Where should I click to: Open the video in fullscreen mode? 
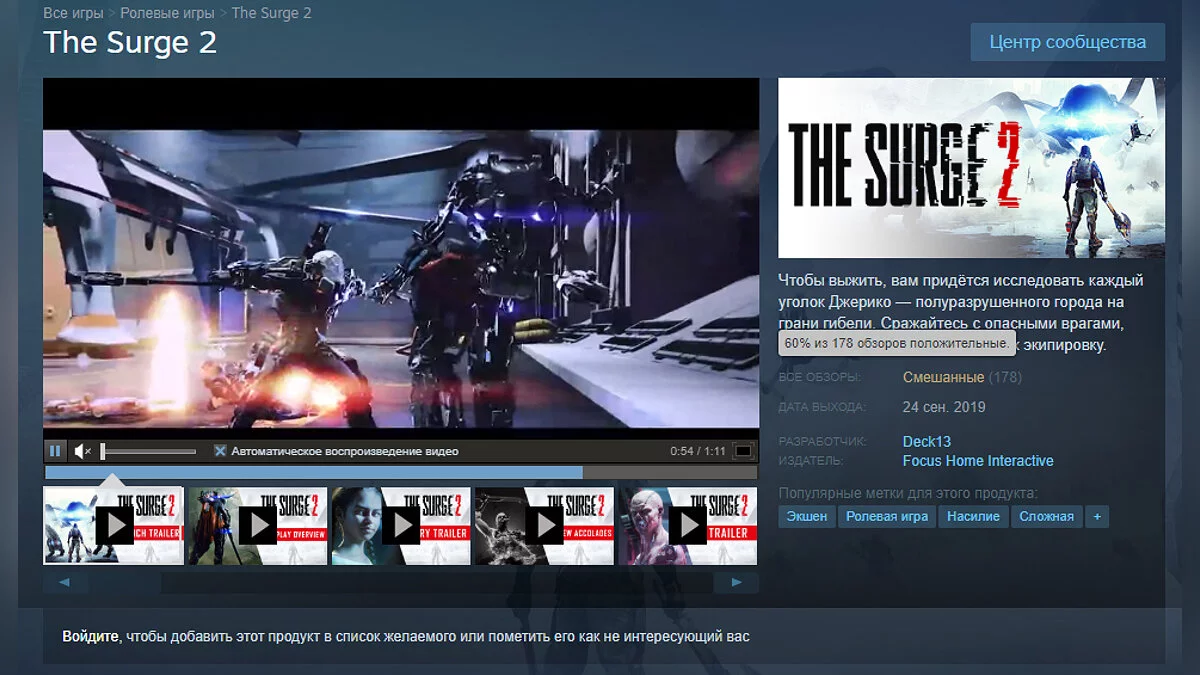(x=743, y=451)
